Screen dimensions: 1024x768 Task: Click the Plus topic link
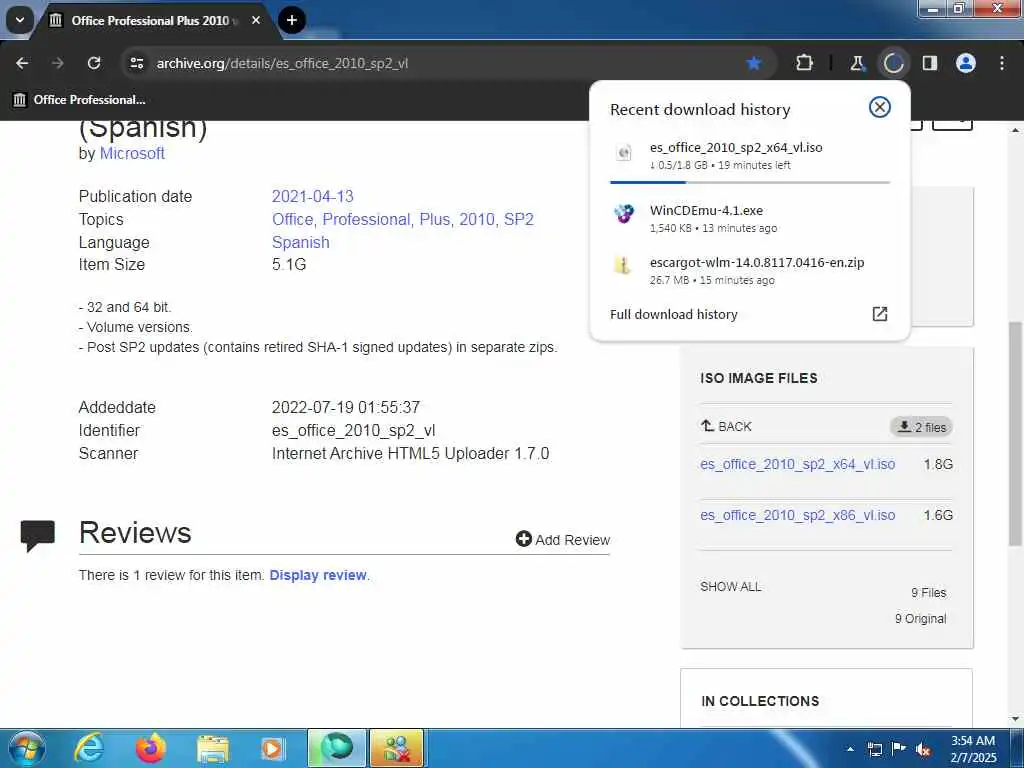click(x=435, y=219)
